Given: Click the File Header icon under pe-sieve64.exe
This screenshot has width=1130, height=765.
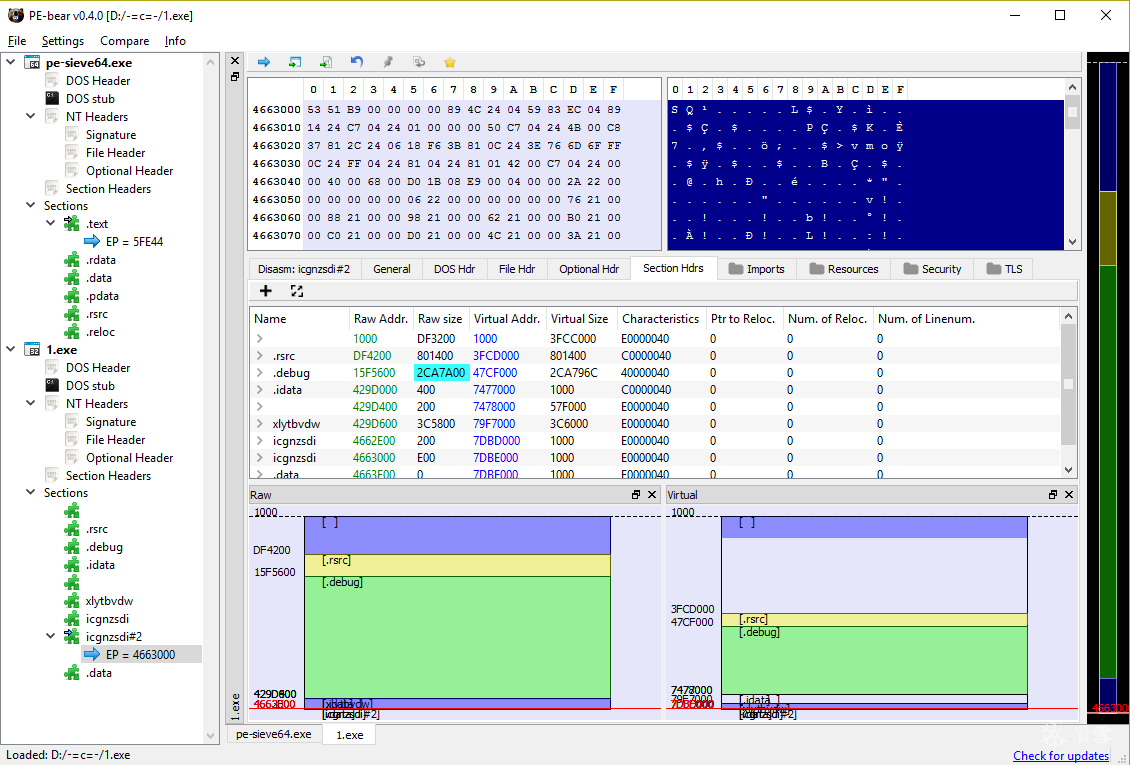Looking at the screenshot, I should (x=72, y=153).
